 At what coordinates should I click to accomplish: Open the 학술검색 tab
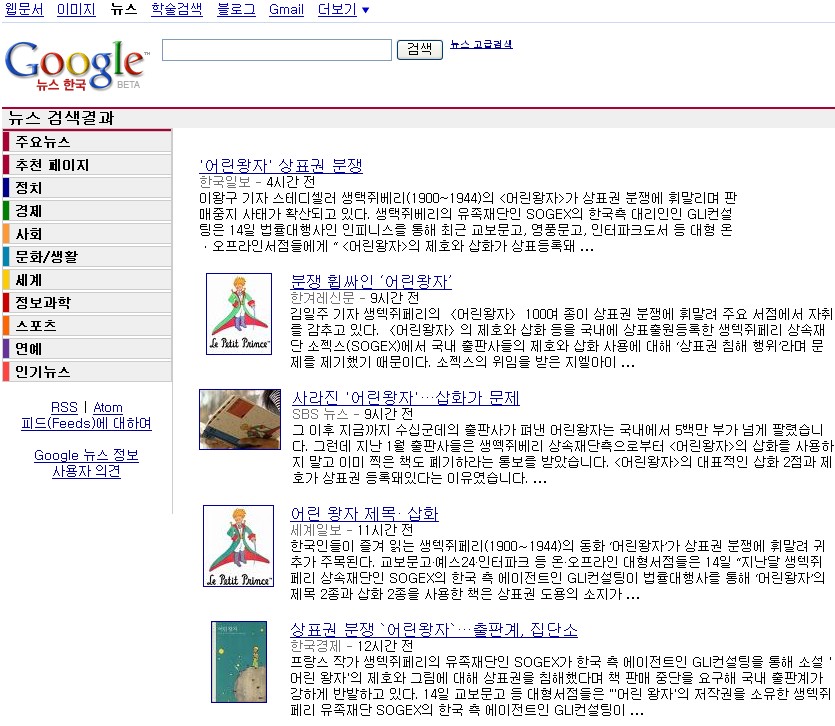[x=177, y=10]
